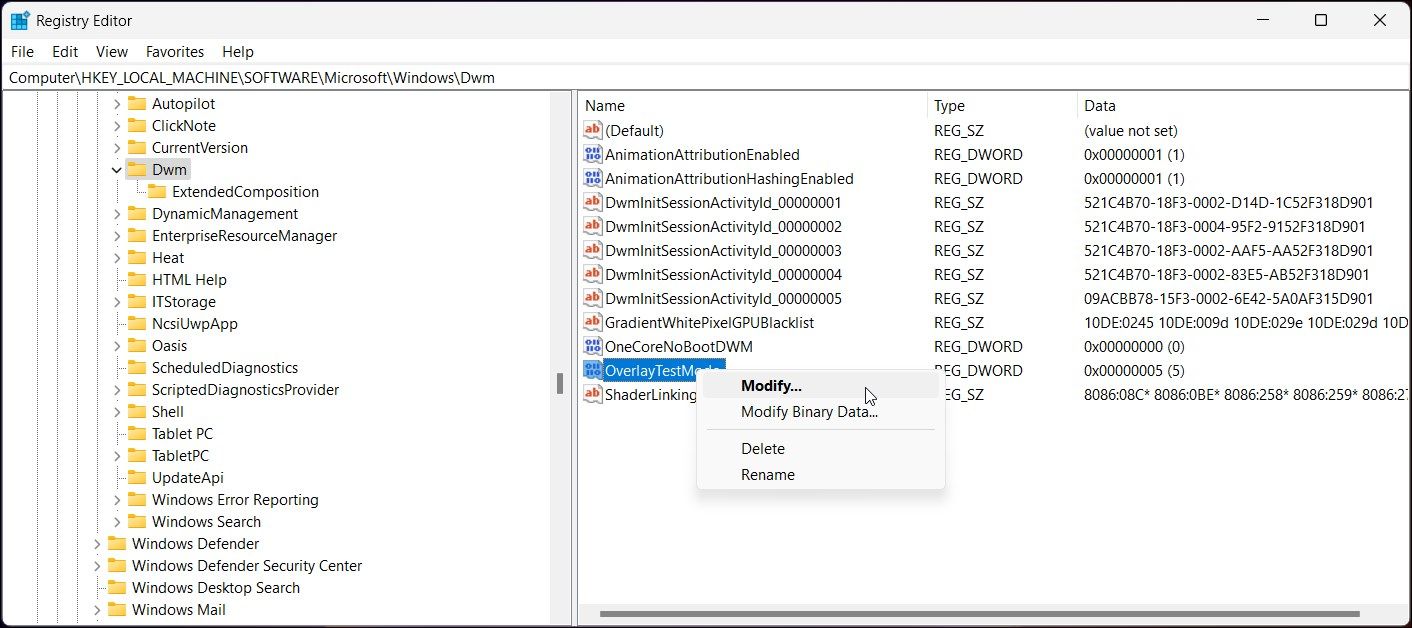This screenshot has height=628, width=1412.
Task: Click the REG_DWORD icon beside AnimationAttributionEnabled
Action: point(592,154)
